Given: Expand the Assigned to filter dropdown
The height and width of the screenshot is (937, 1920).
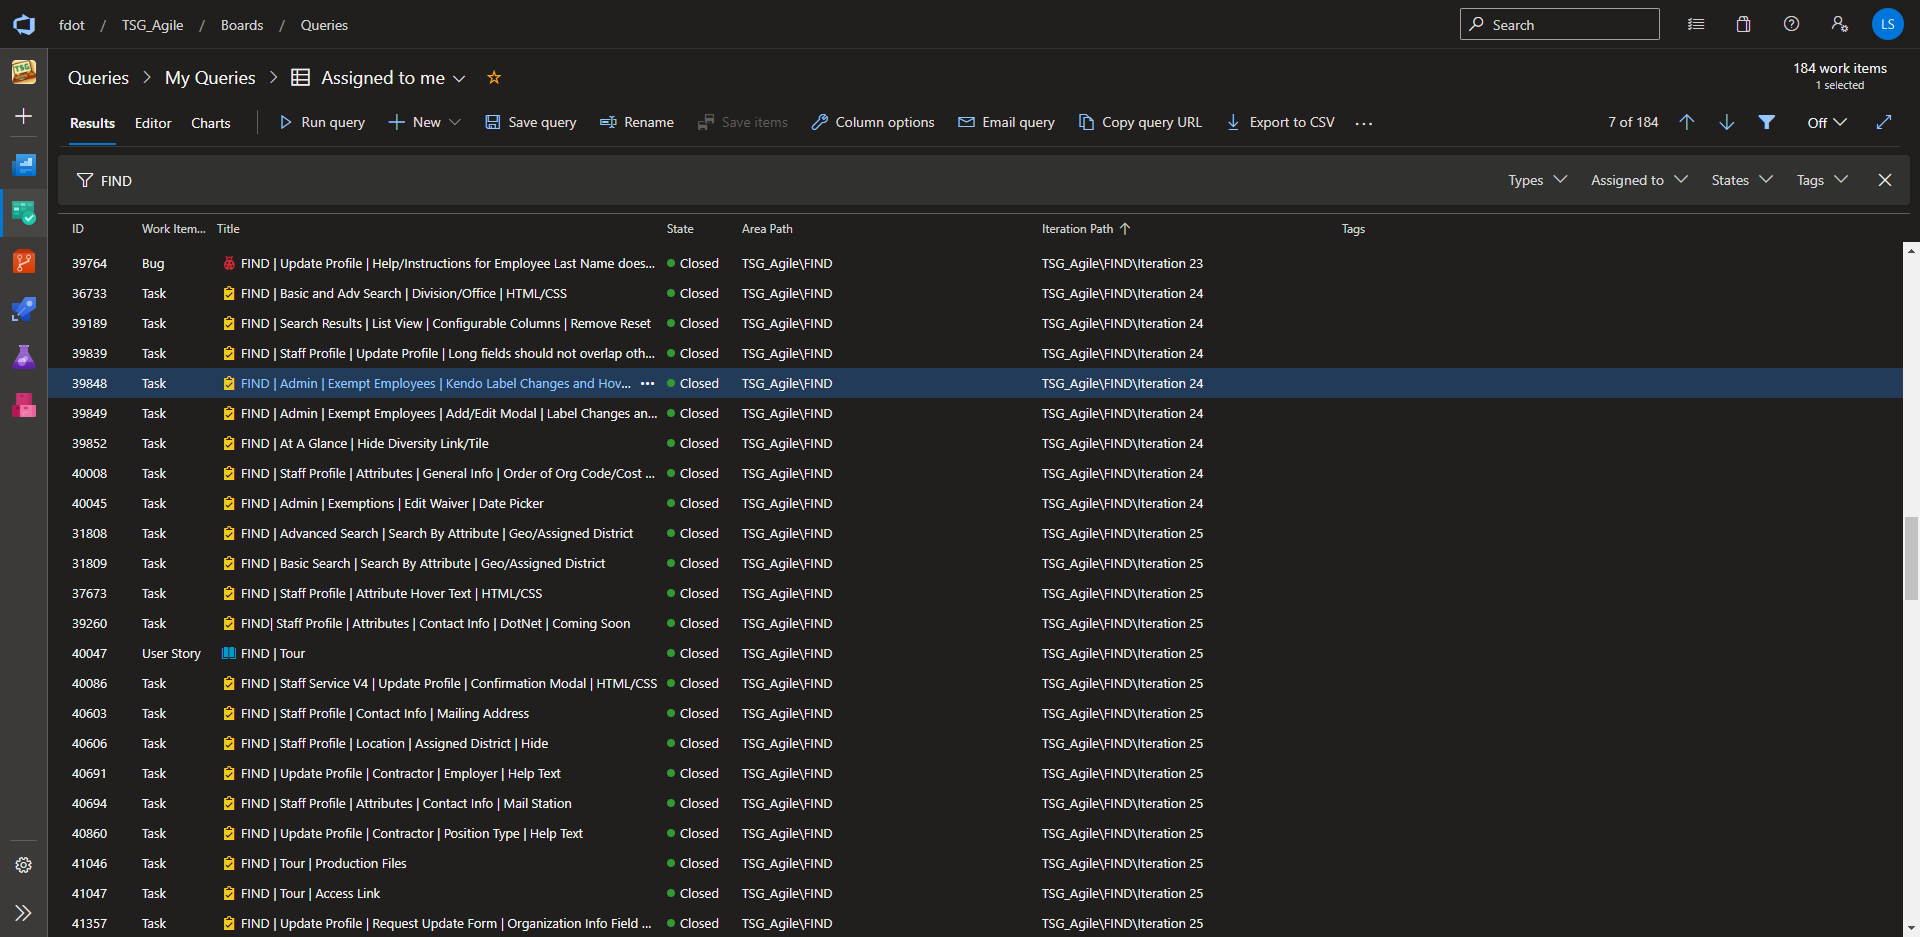Looking at the screenshot, I should pos(1638,180).
